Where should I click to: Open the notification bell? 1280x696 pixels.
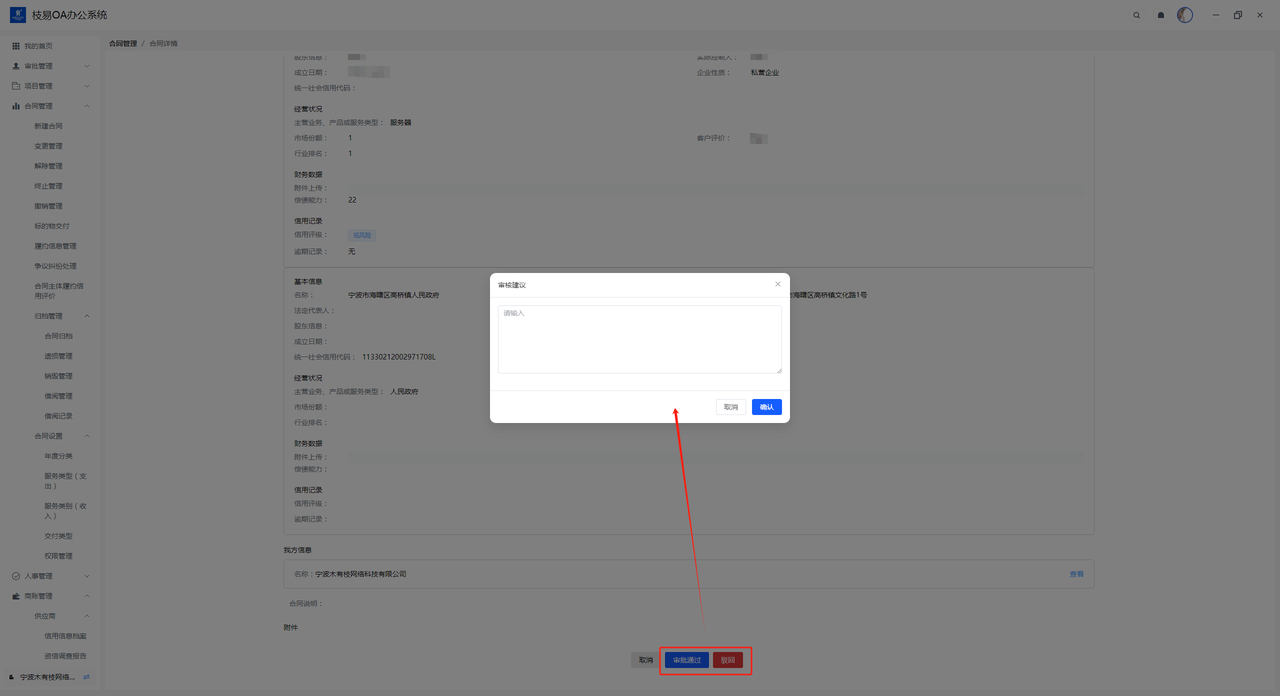point(1161,15)
